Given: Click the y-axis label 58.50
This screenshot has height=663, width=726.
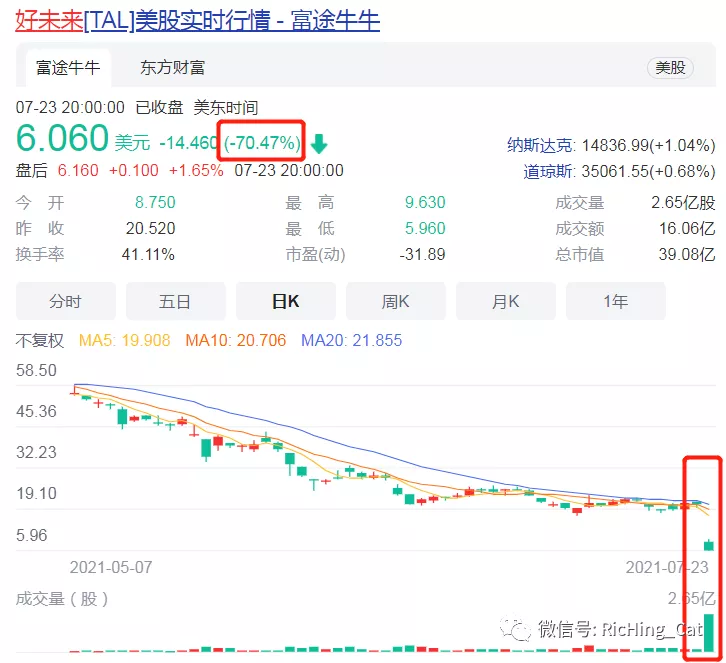Looking at the screenshot, I should coord(36,370).
